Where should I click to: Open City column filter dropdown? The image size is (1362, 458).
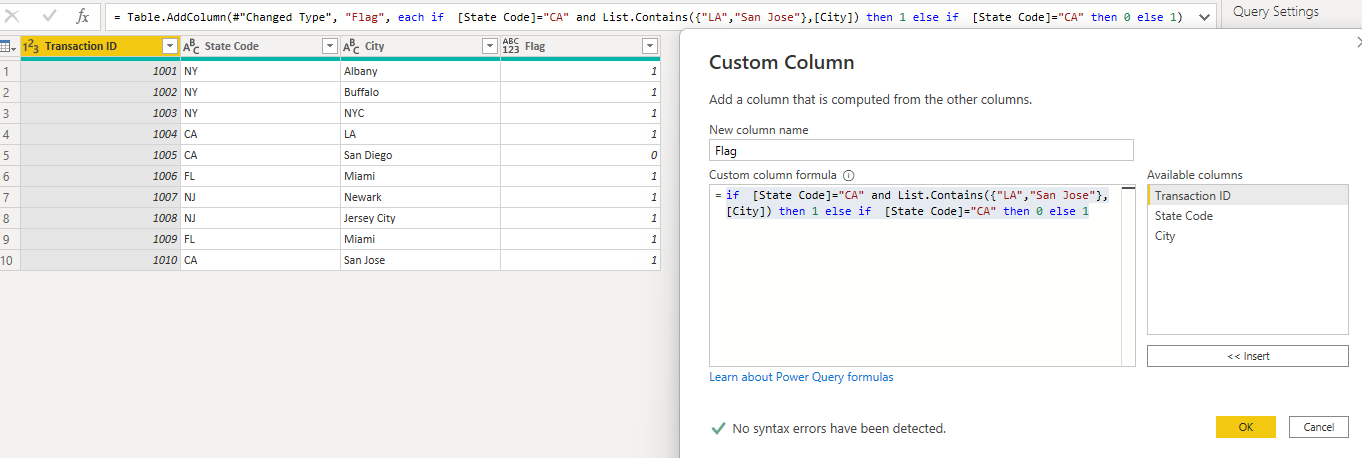click(489, 46)
